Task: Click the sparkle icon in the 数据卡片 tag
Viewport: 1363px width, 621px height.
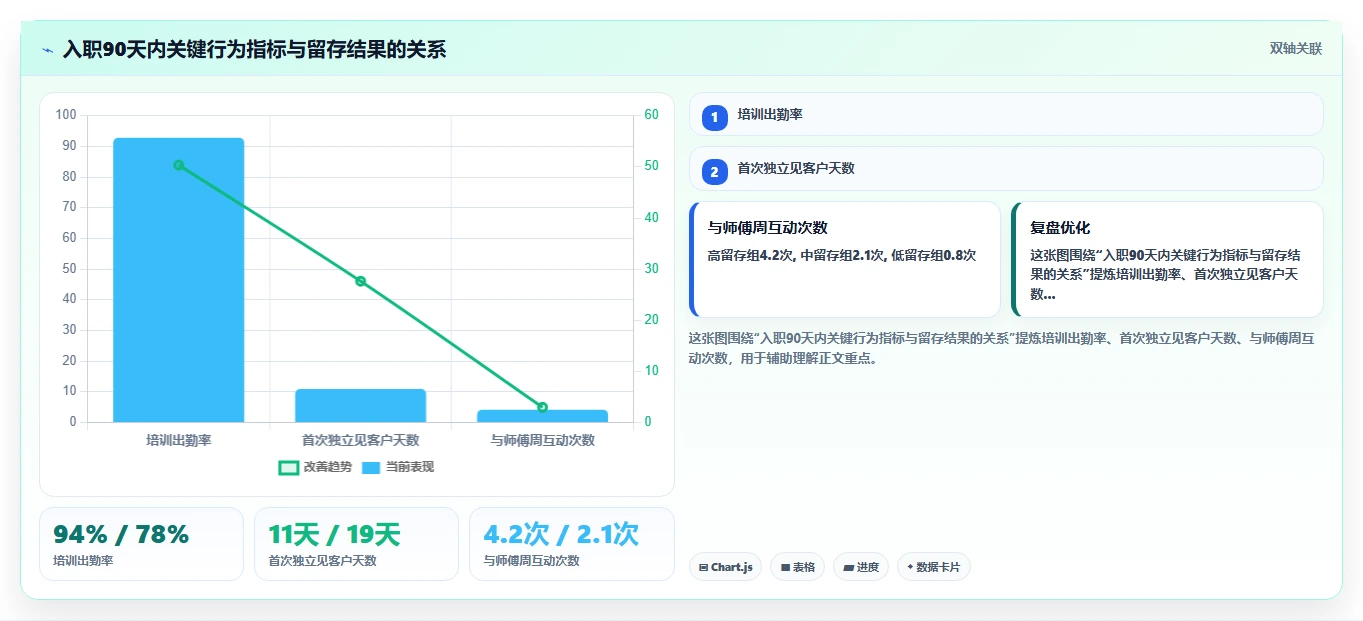Action: pyautogui.click(x=910, y=567)
